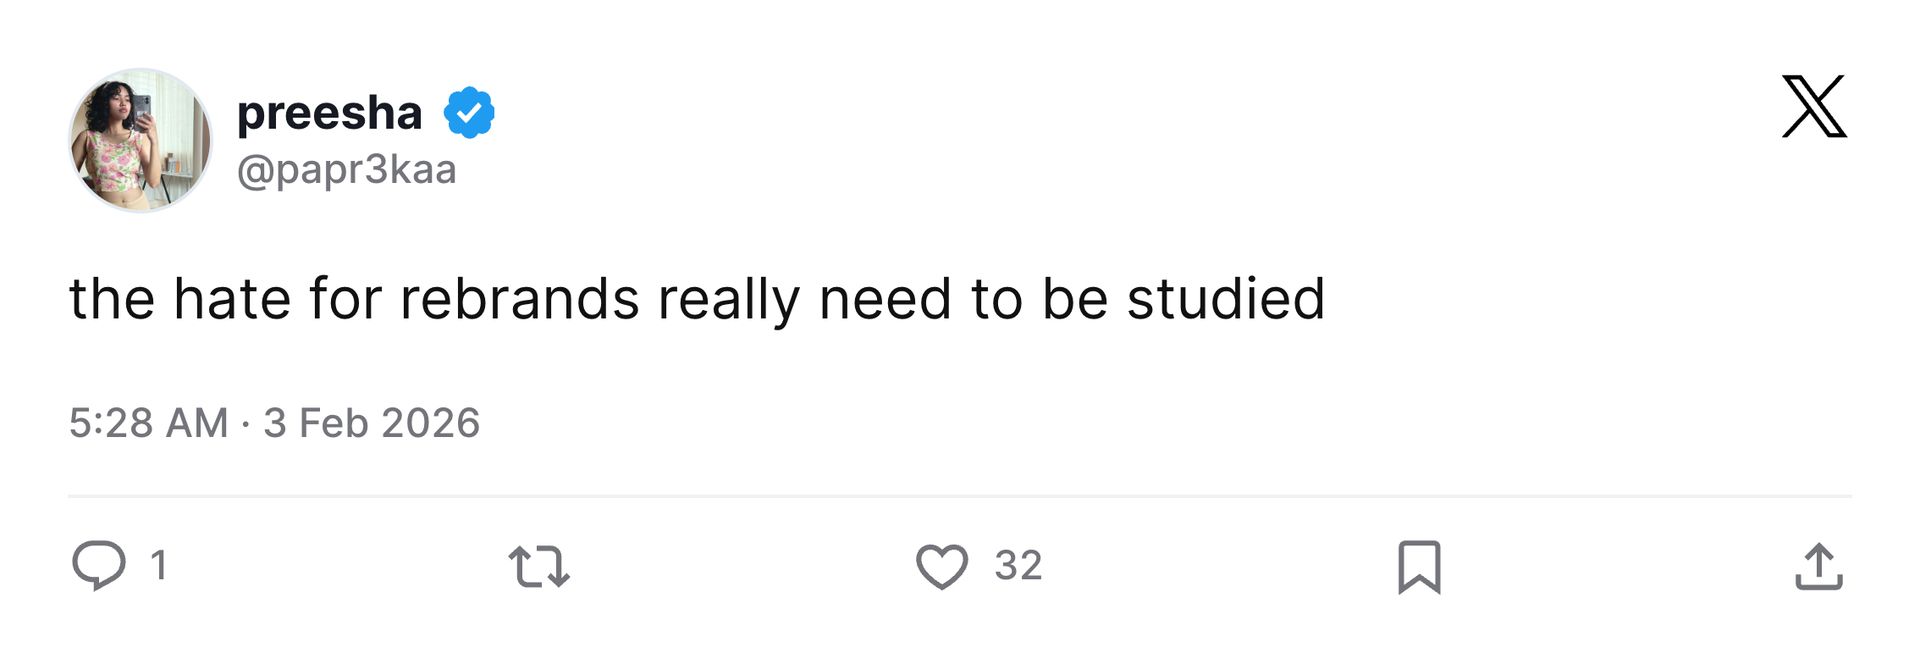Click the reply count 1
The image size is (1920, 664).
[158, 566]
